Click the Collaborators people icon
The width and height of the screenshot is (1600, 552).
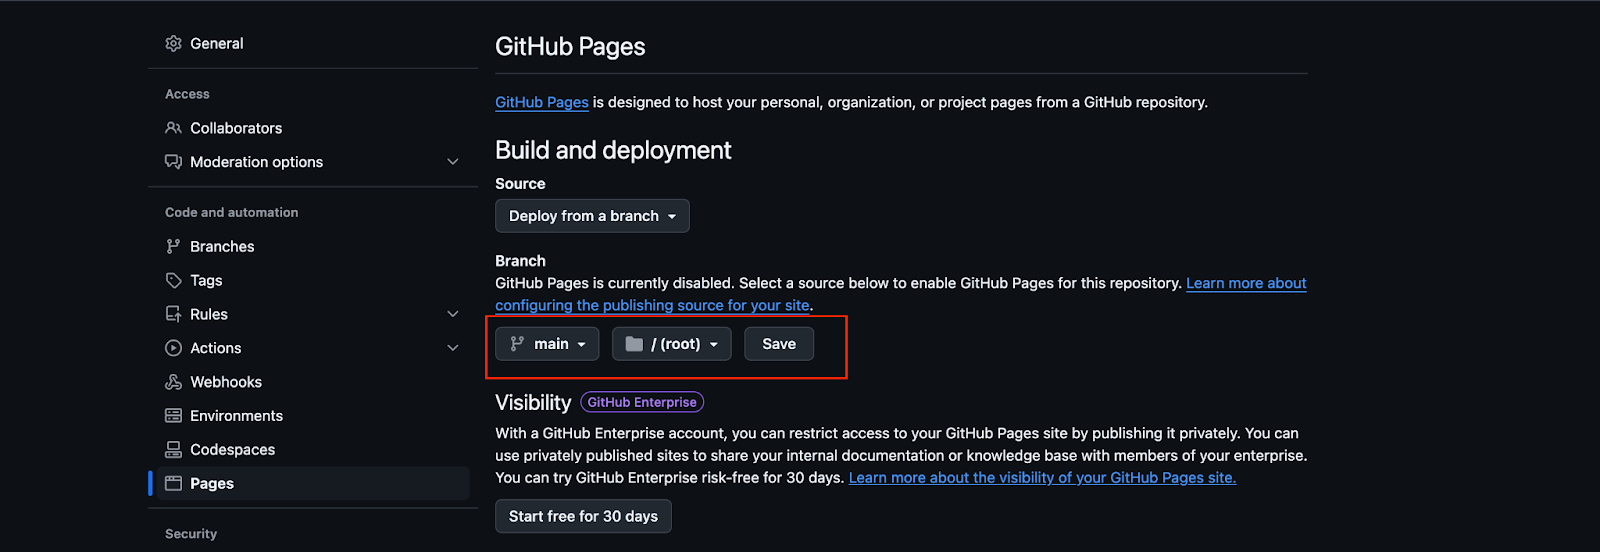coord(173,128)
